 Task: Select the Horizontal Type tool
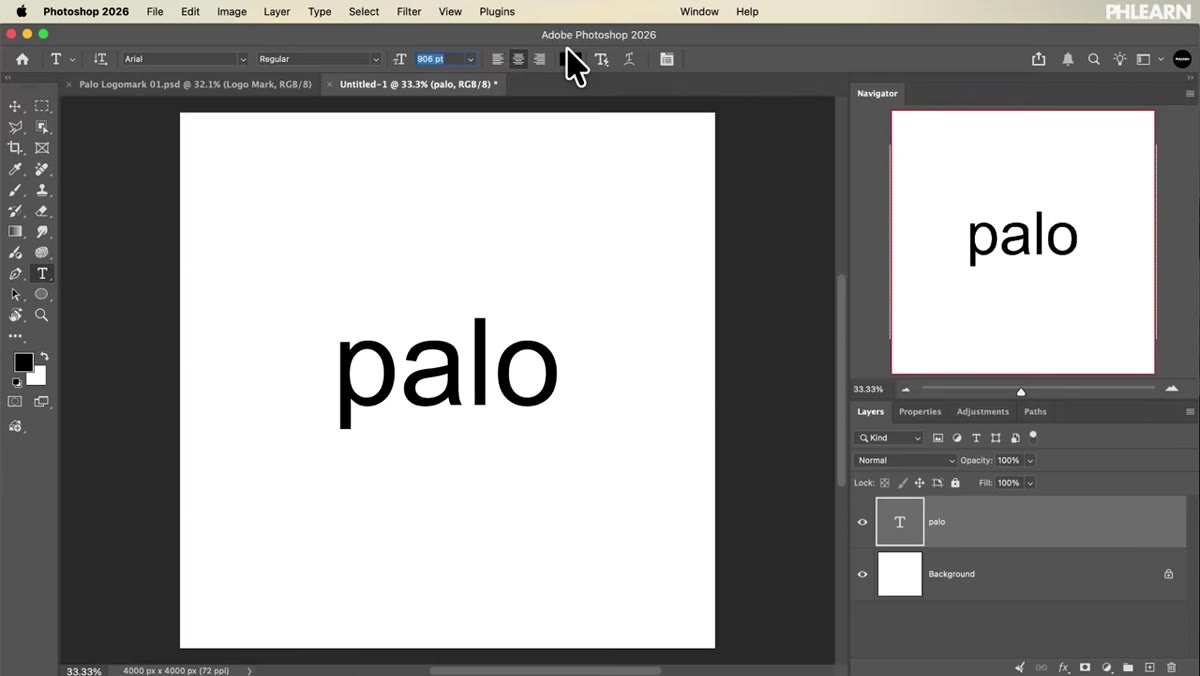pos(42,273)
